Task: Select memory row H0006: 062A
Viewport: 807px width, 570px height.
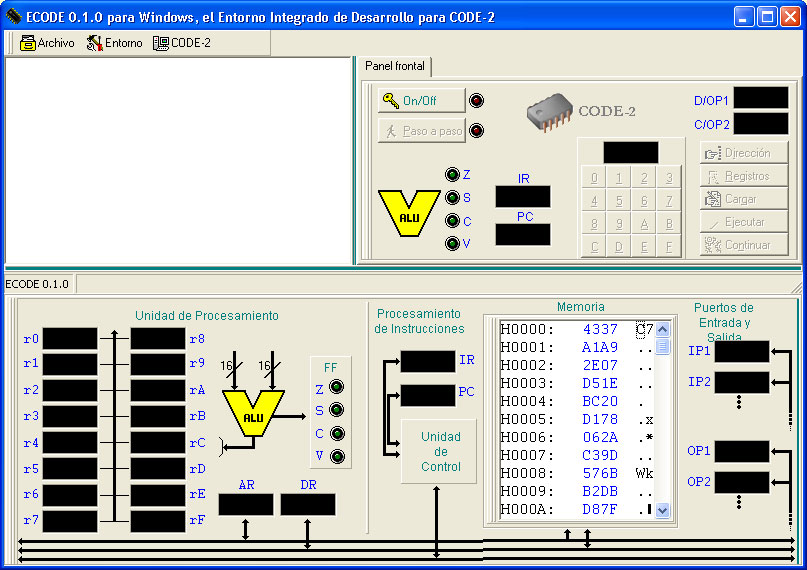Action: click(x=576, y=437)
